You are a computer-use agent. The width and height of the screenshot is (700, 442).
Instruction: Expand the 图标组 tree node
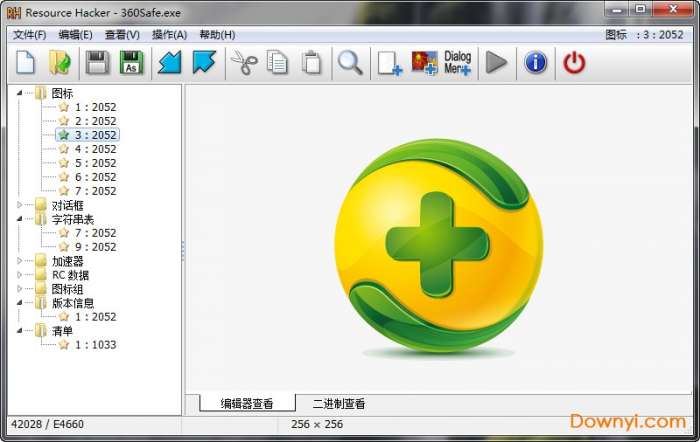click(x=20, y=288)
